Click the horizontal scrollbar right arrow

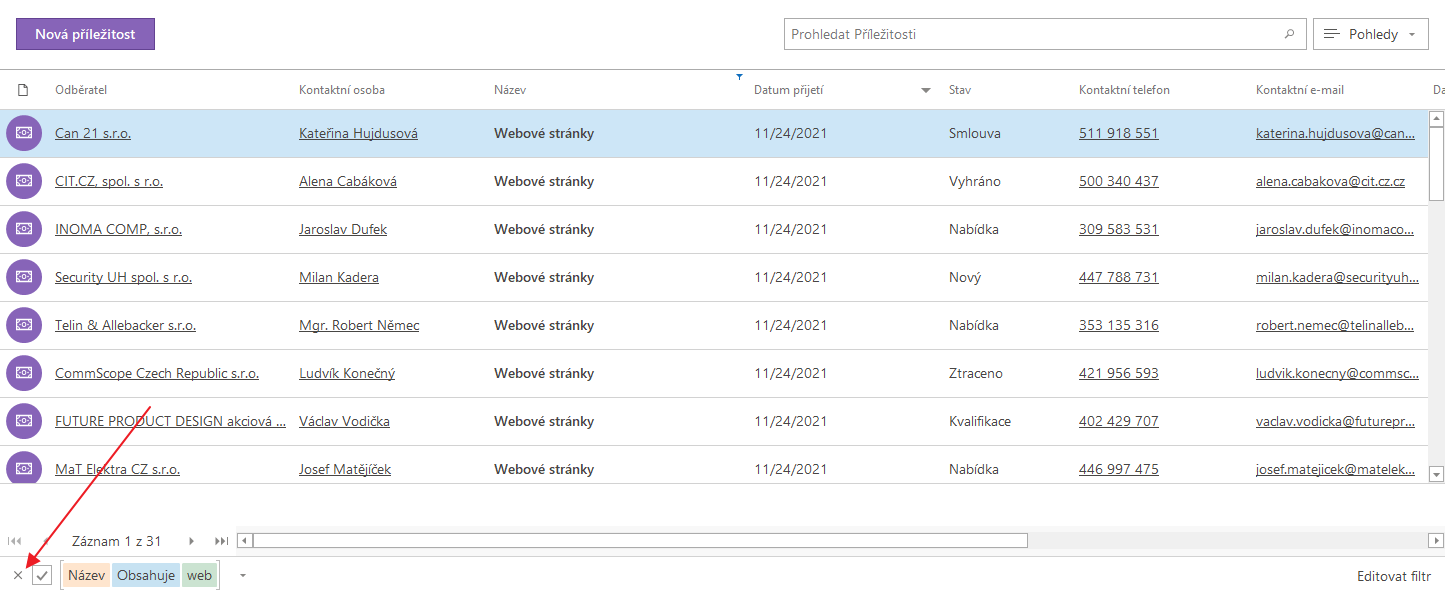pyautogui.click(x=1437, y=541)
